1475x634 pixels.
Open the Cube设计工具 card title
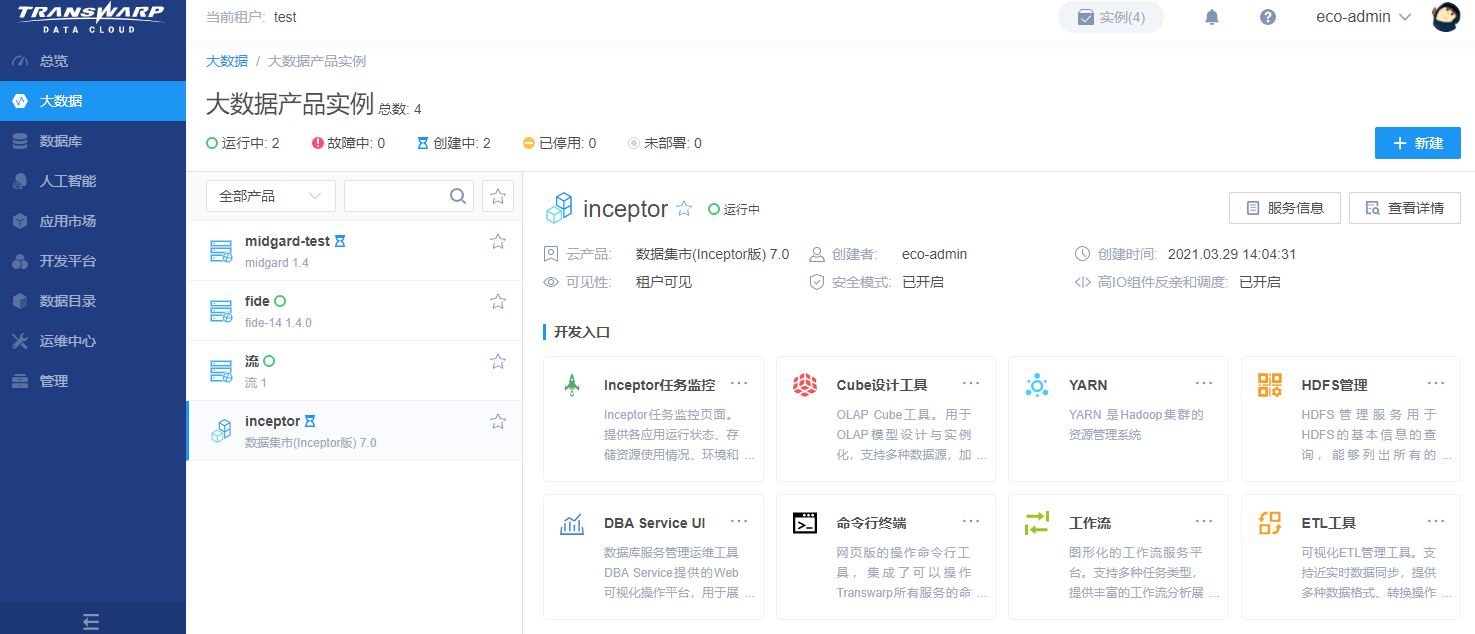(x=882, y=385)
